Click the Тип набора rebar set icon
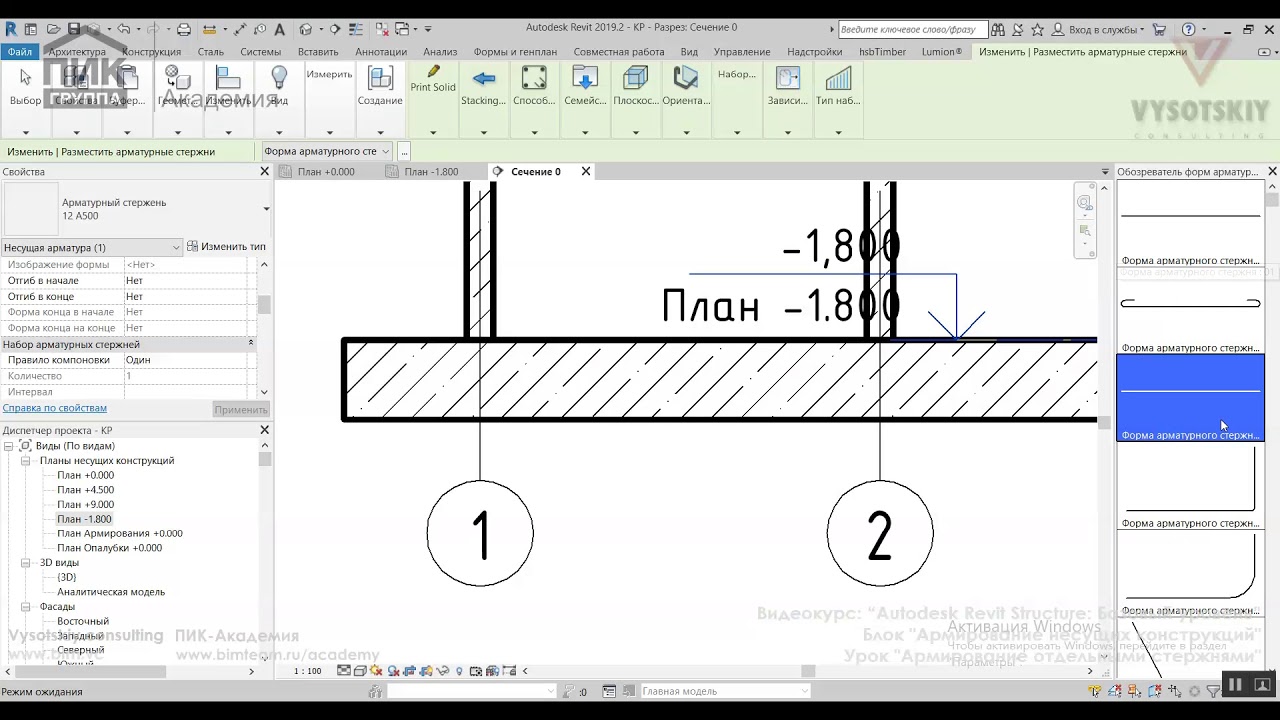1280x720 pixels. tap(838, 78)
